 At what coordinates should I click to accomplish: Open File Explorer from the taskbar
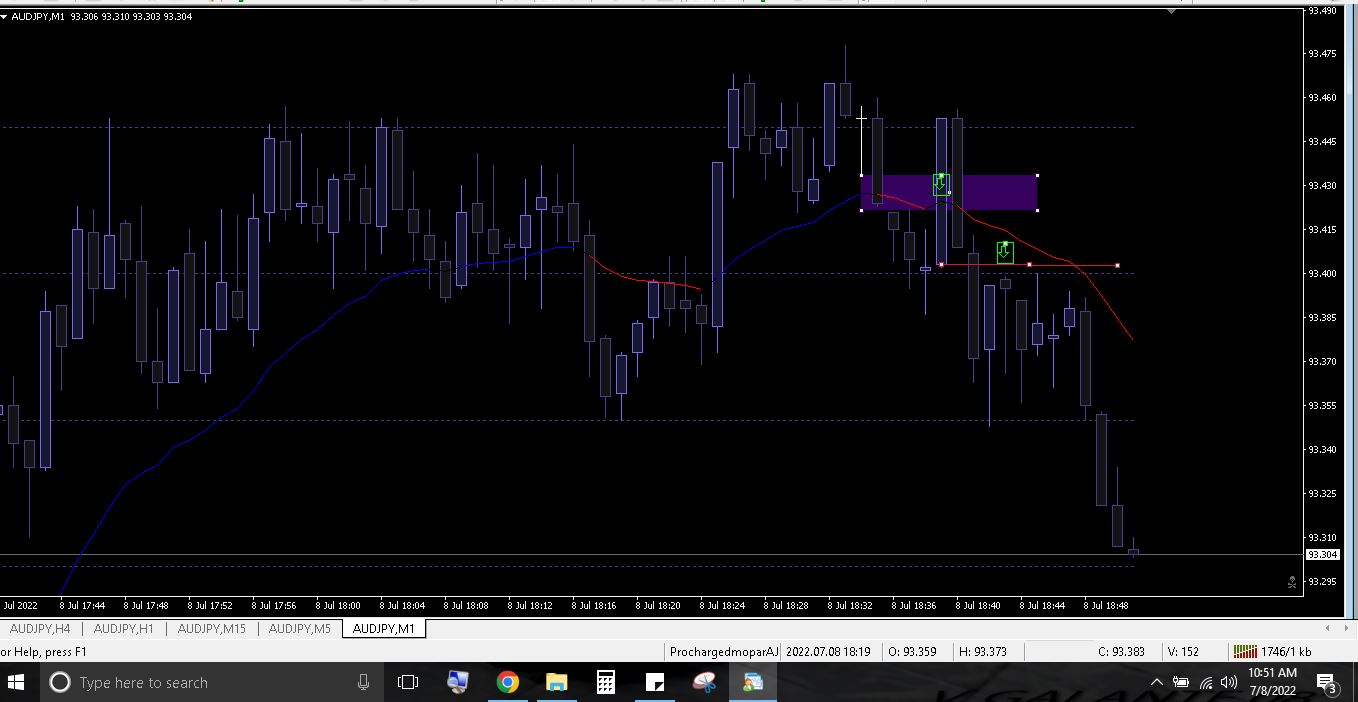(x=557, y=682)
